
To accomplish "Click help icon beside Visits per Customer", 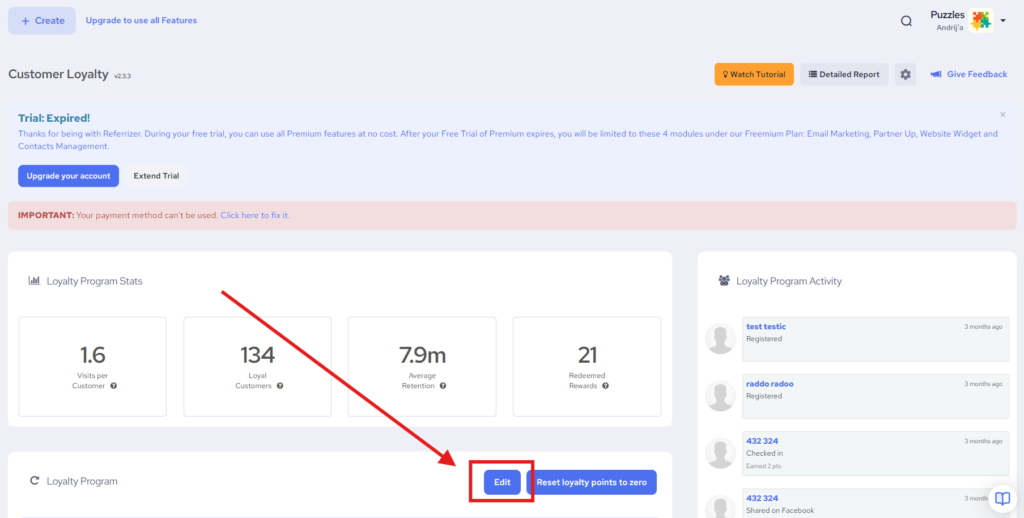I will [114, 386].
